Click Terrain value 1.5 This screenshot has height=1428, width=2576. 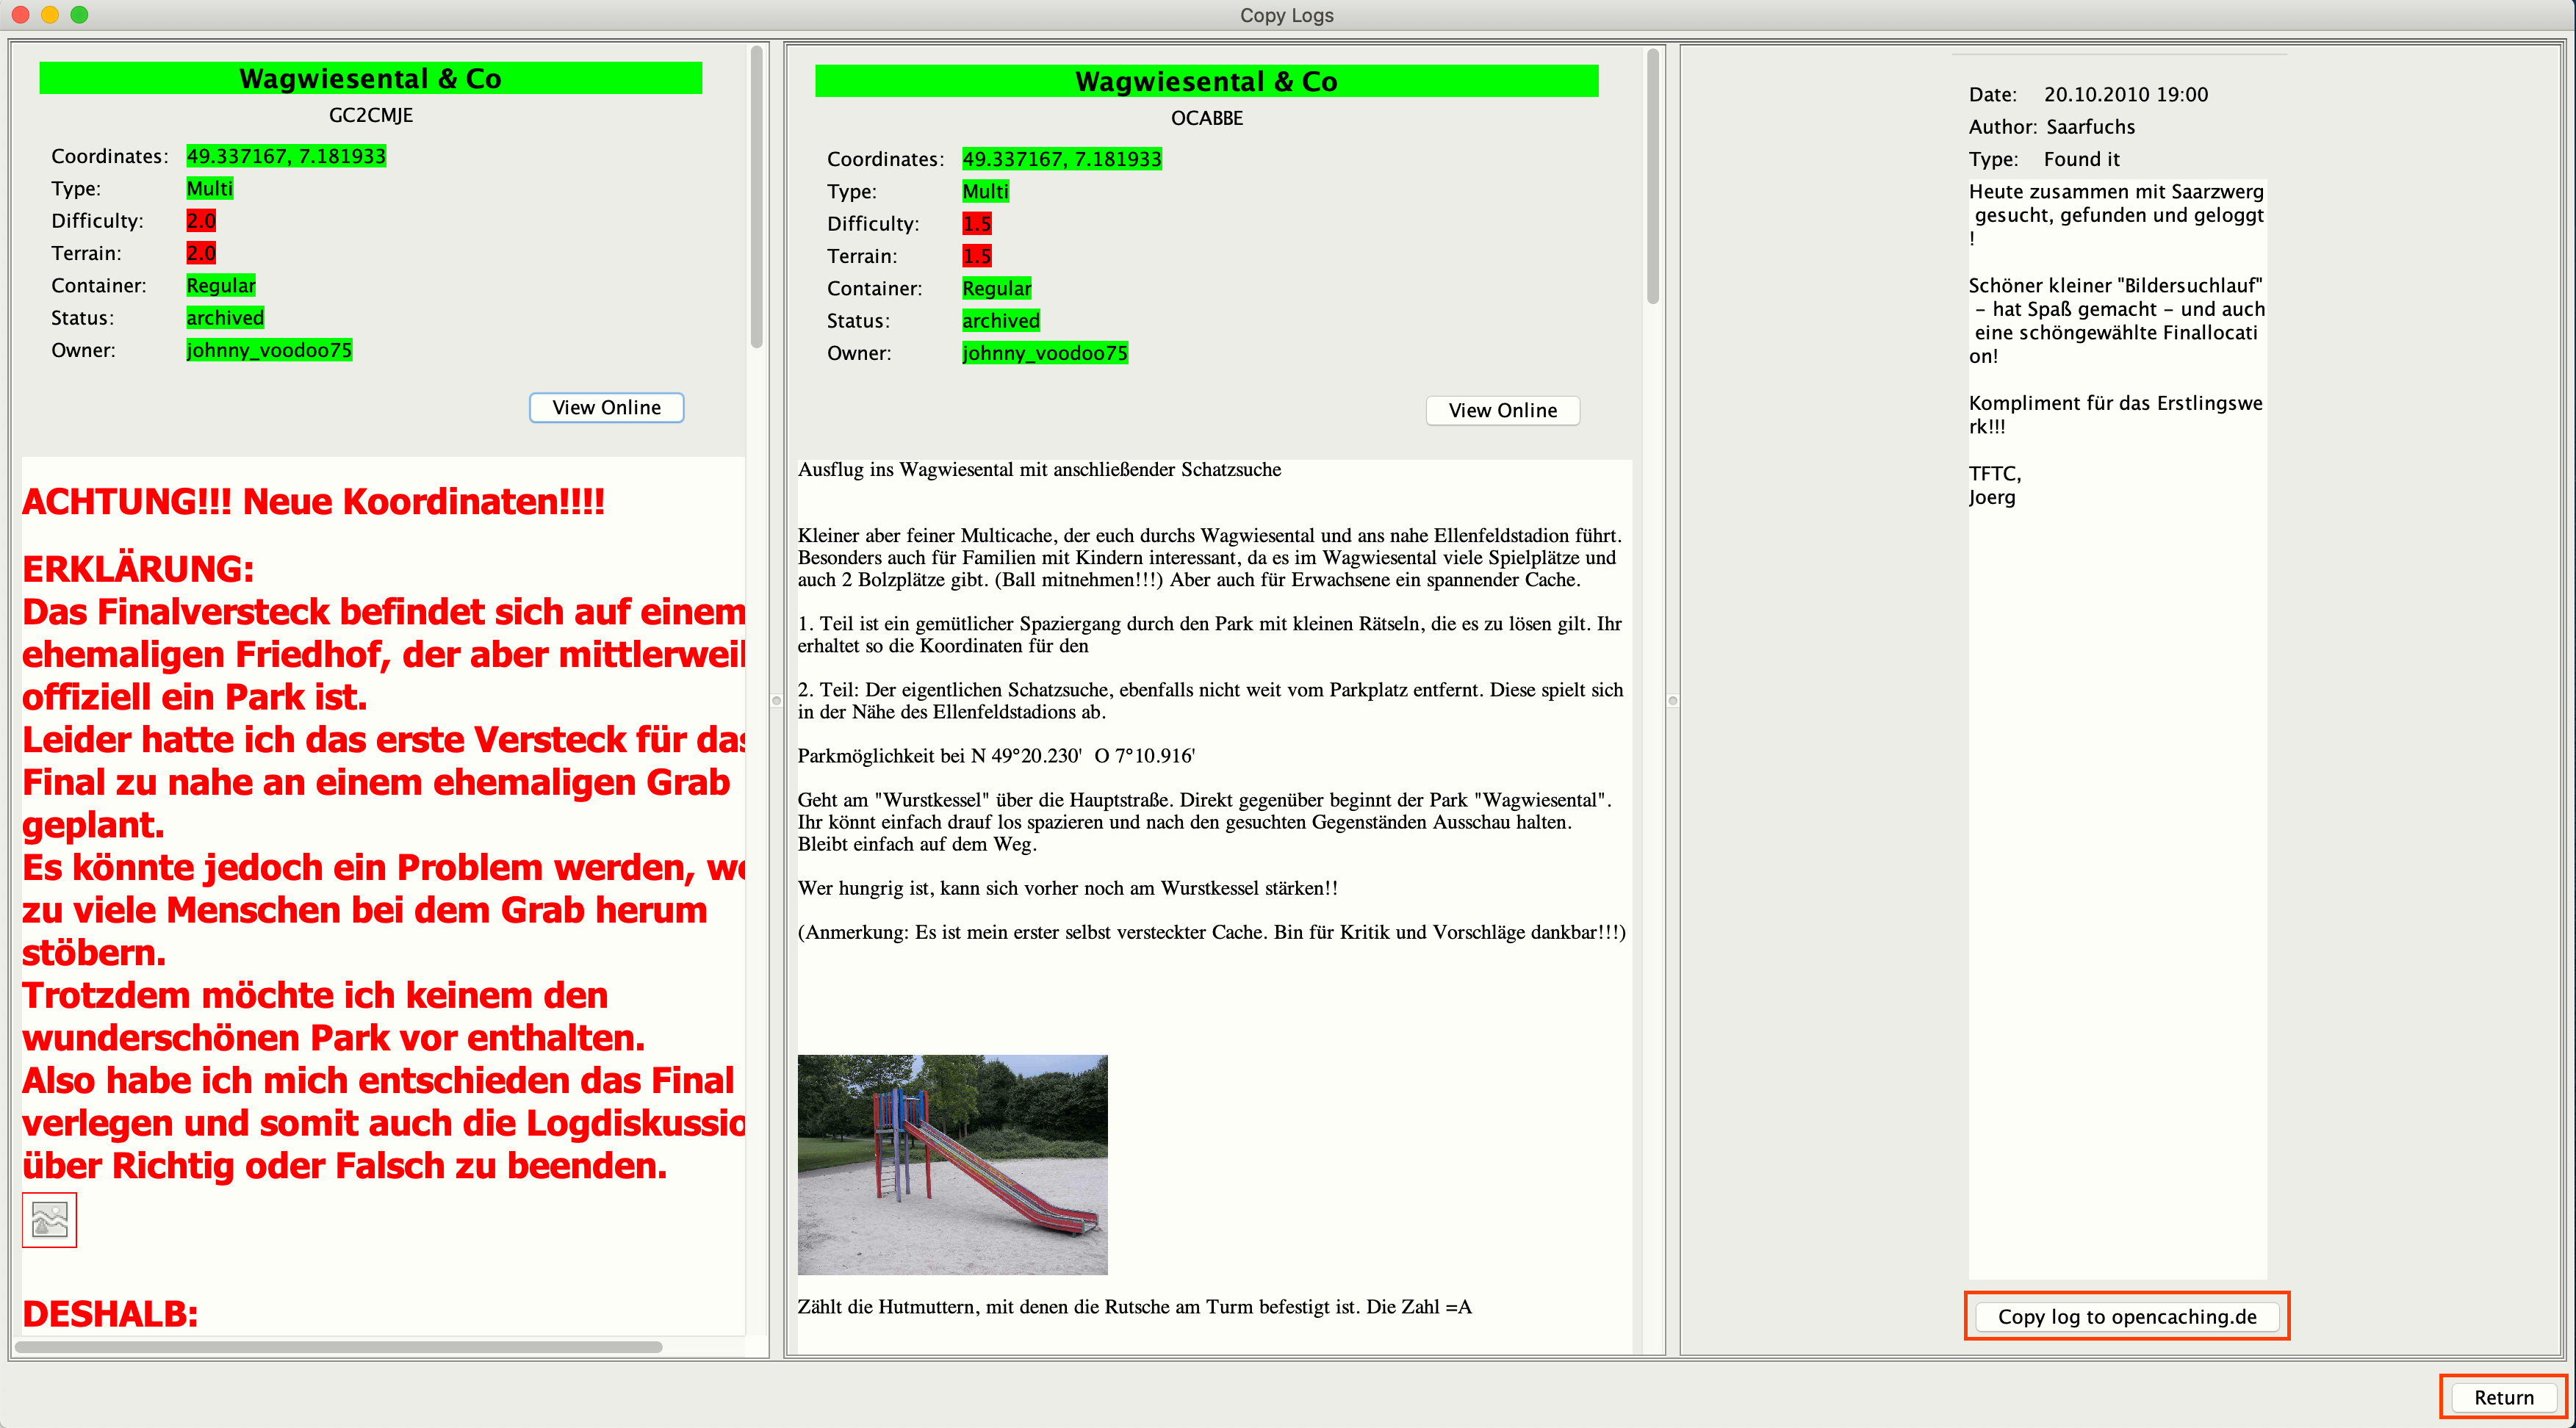[977, 256]
